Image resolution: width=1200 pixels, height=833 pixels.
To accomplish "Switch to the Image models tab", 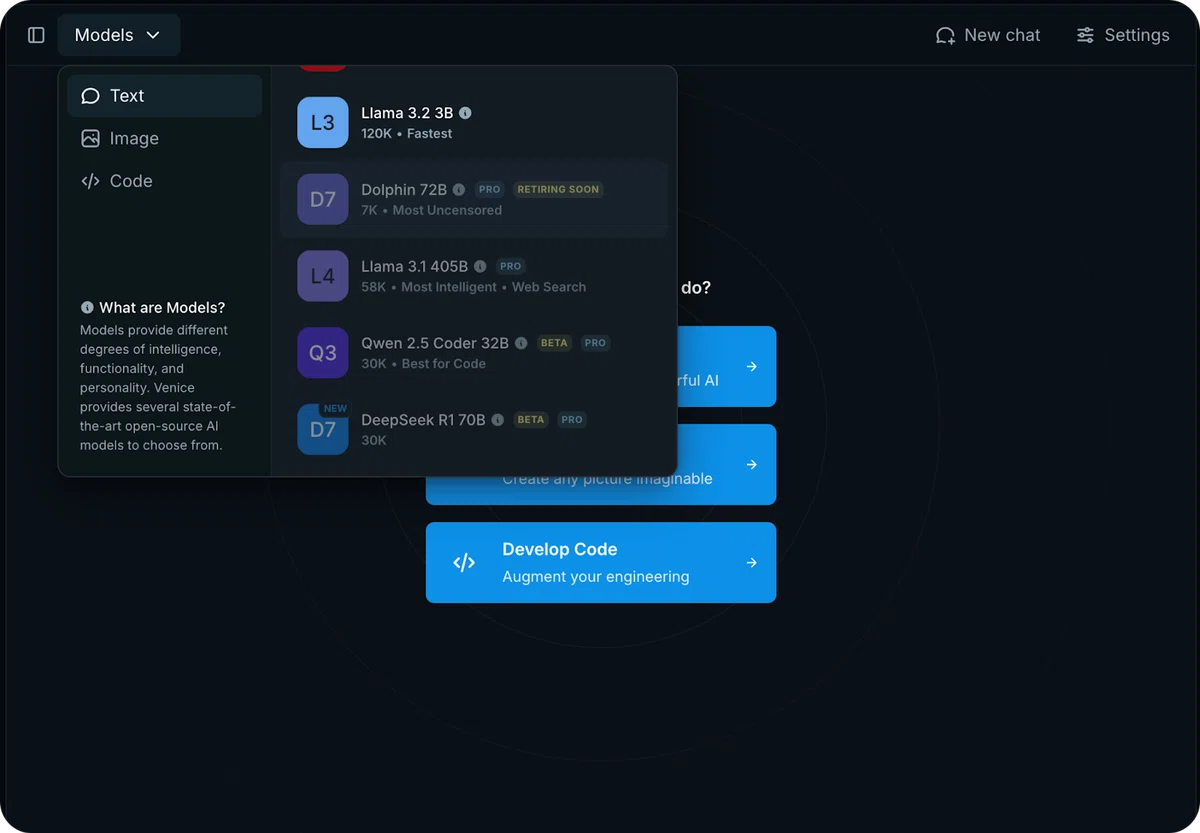I will point(164,139).
